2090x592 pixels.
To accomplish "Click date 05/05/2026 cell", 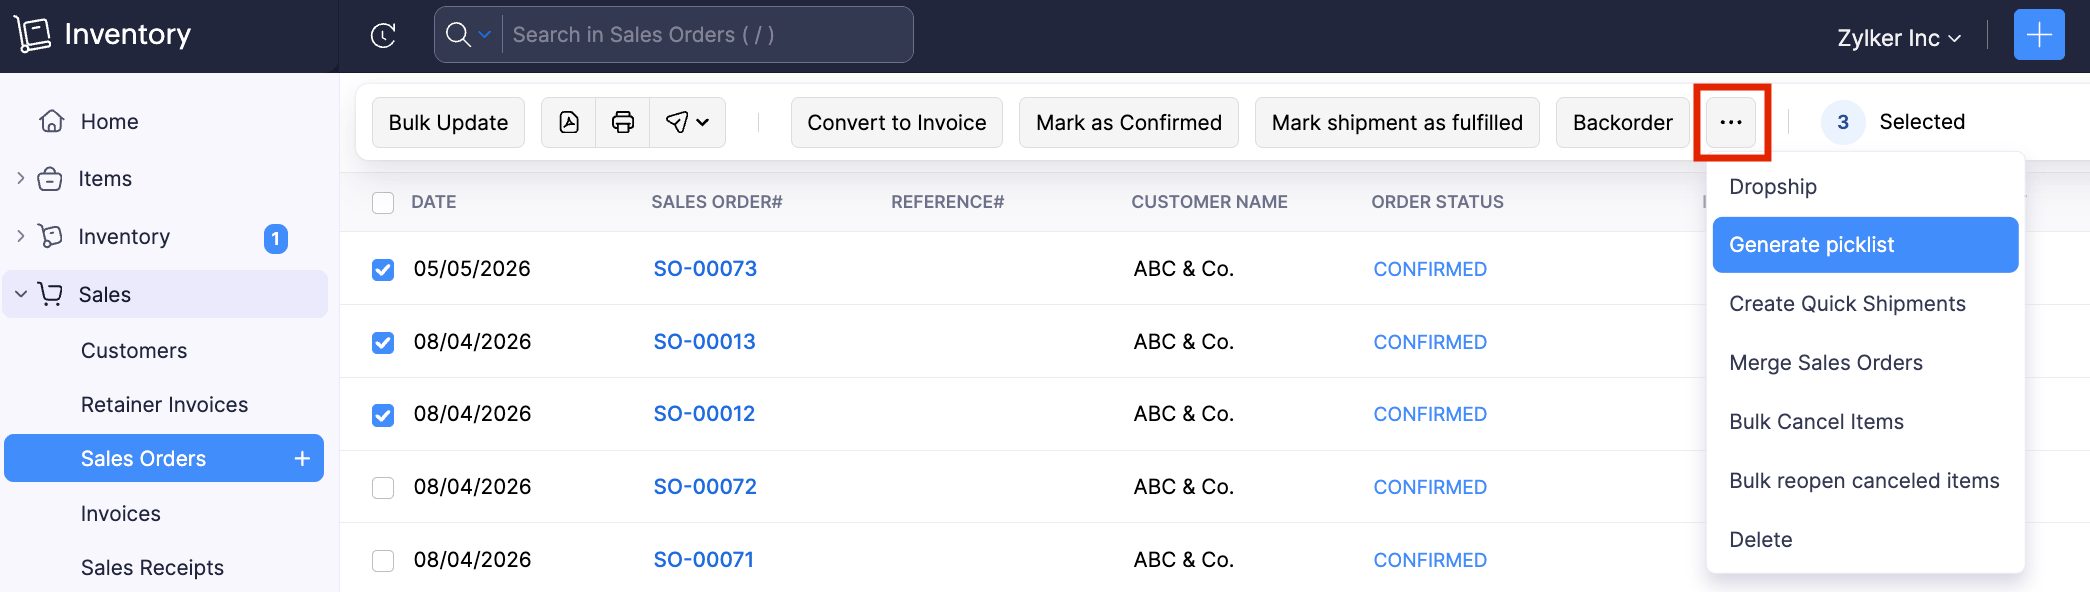I will point(472,269).
